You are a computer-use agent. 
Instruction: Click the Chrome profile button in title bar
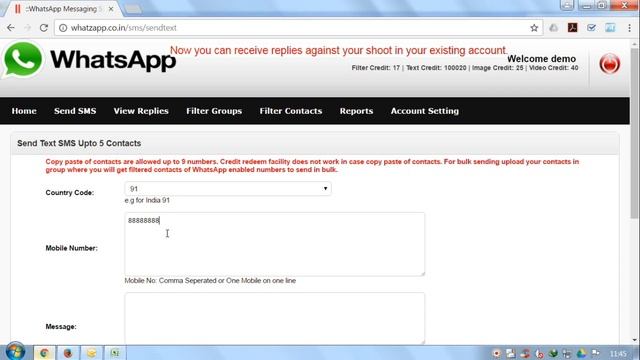coord(567,5)
